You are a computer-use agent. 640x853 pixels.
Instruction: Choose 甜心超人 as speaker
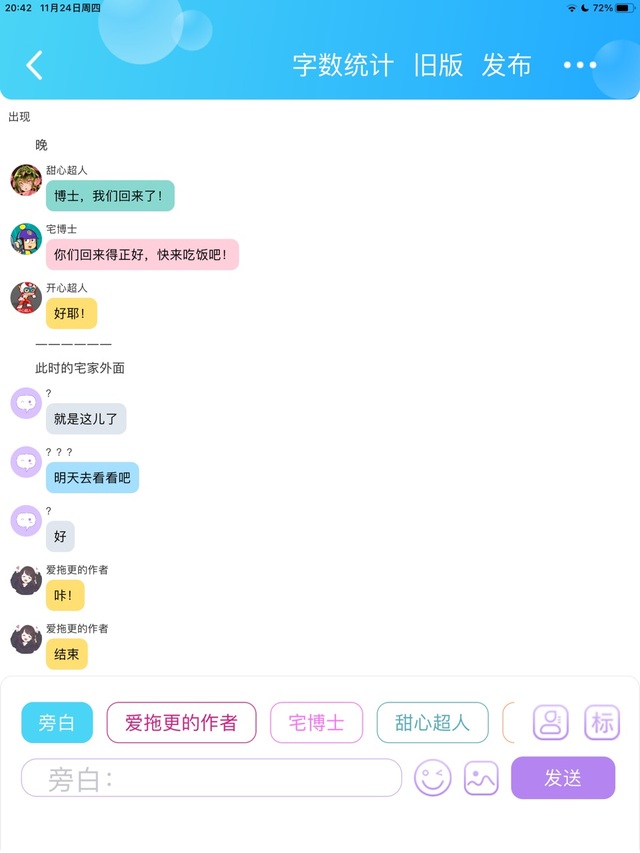point(432,722)
